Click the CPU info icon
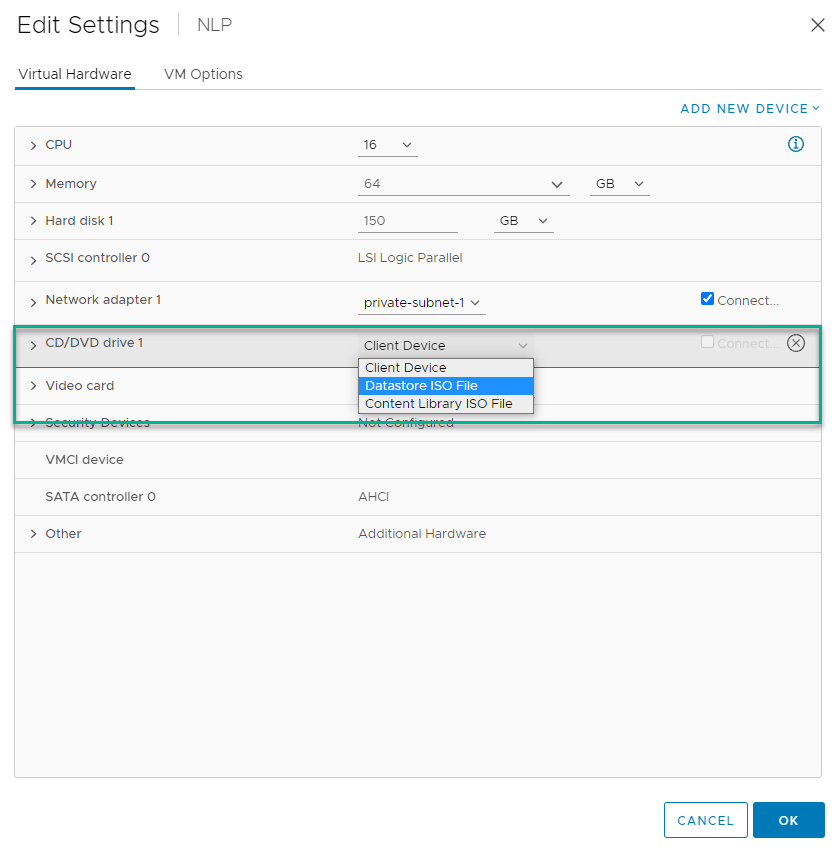This screenshot has width=838, height=849. pyautogui.click(x=796, y=145)
